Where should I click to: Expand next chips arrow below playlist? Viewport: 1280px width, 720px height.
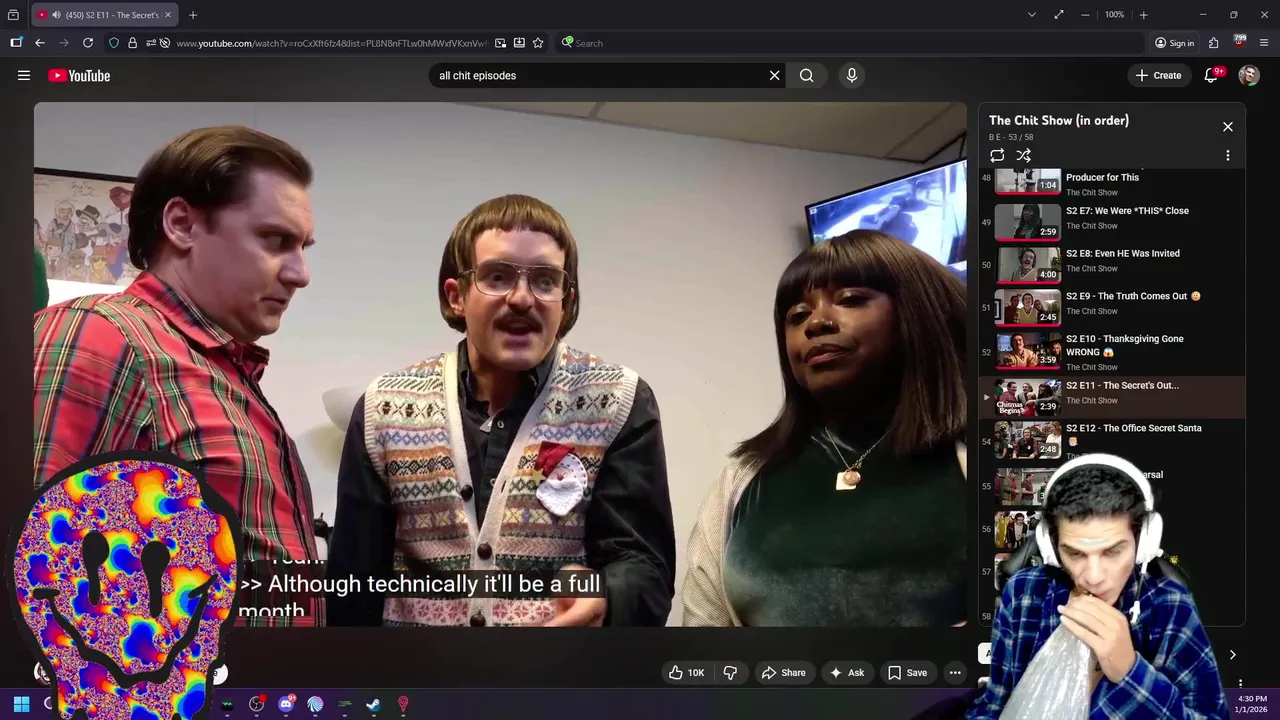(x=1232, y=655)
